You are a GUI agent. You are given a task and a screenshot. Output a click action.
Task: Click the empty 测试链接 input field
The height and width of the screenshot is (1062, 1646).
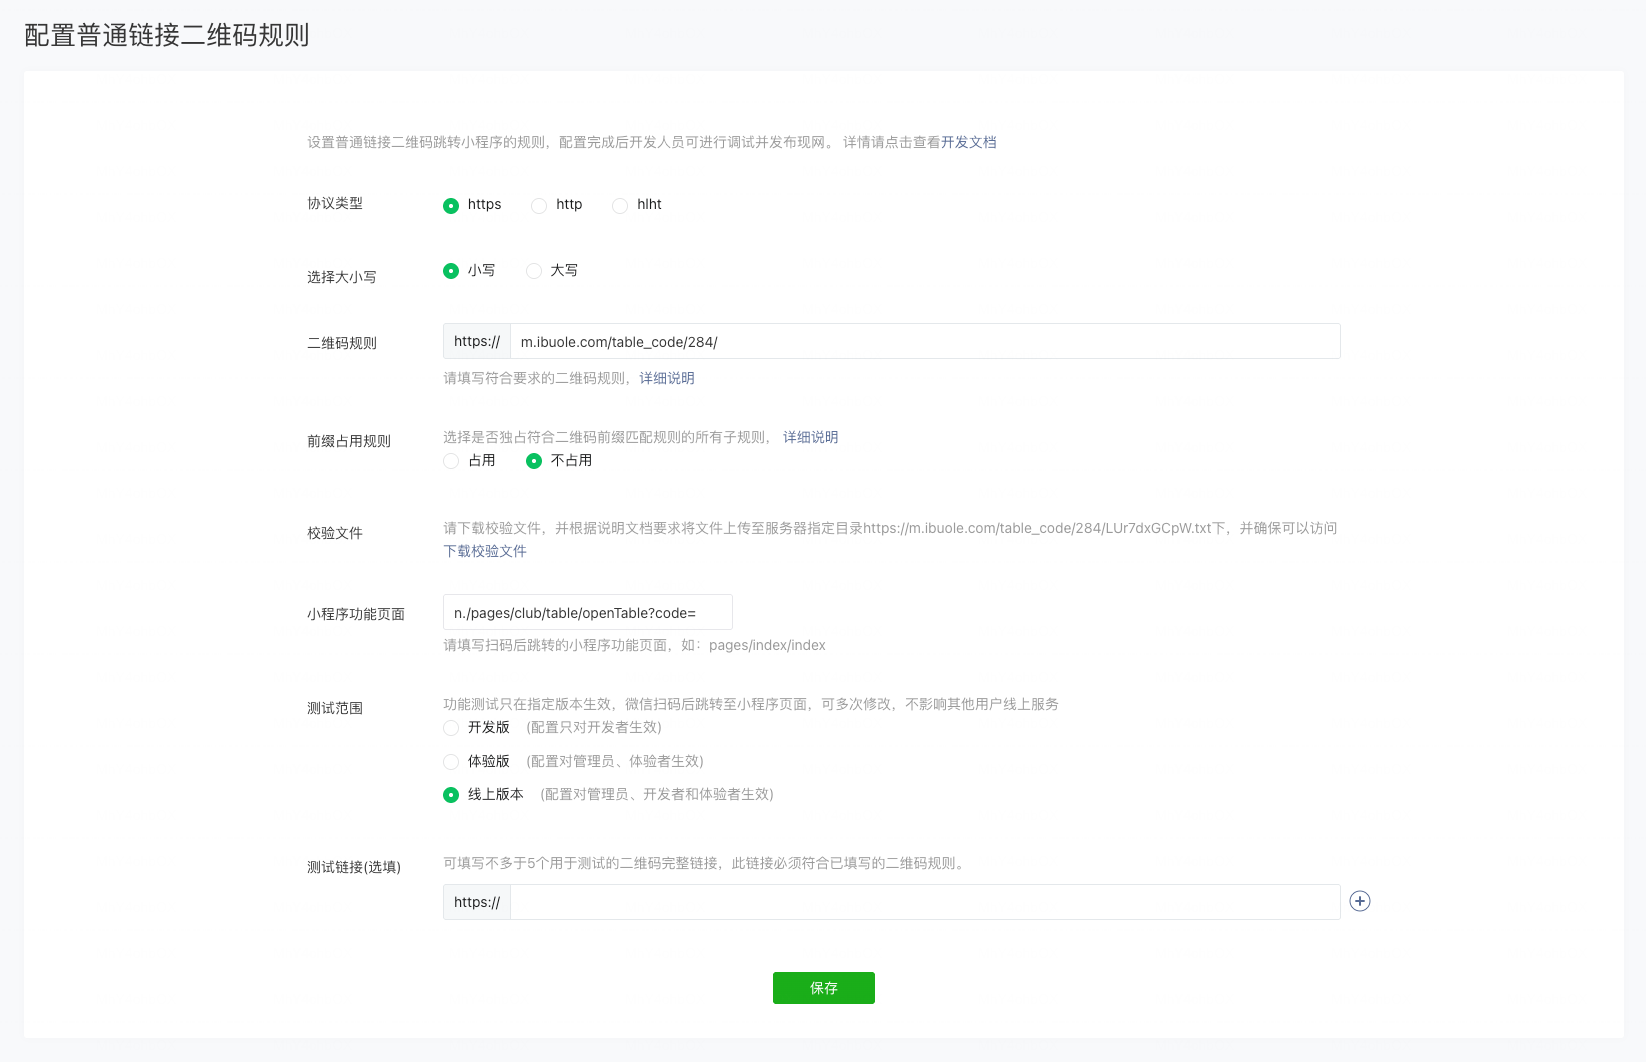tap(924, 902)
